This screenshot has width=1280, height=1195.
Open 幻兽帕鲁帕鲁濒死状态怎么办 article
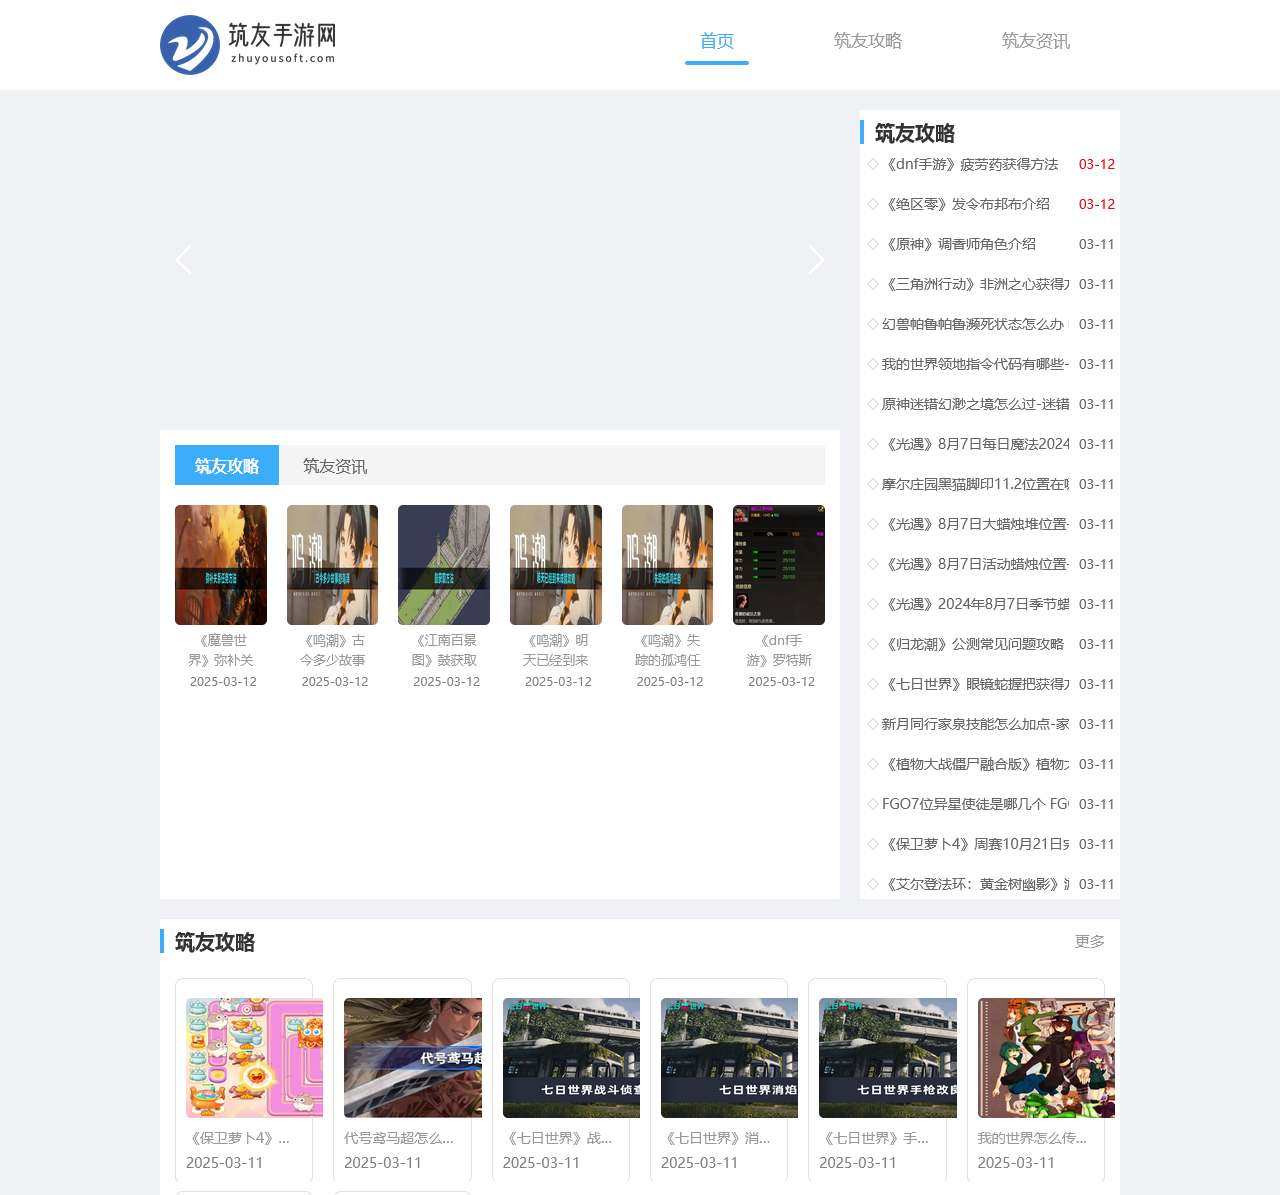pyautogui.click(x=975, y=324)
